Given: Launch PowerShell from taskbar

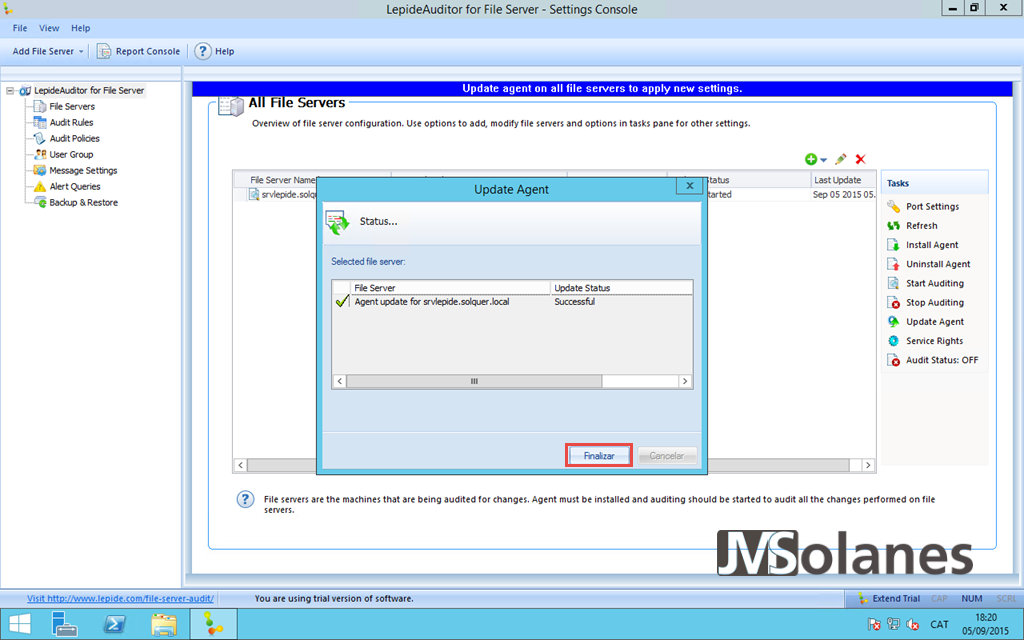Looking at the screenshot, I should coord(115,624).
